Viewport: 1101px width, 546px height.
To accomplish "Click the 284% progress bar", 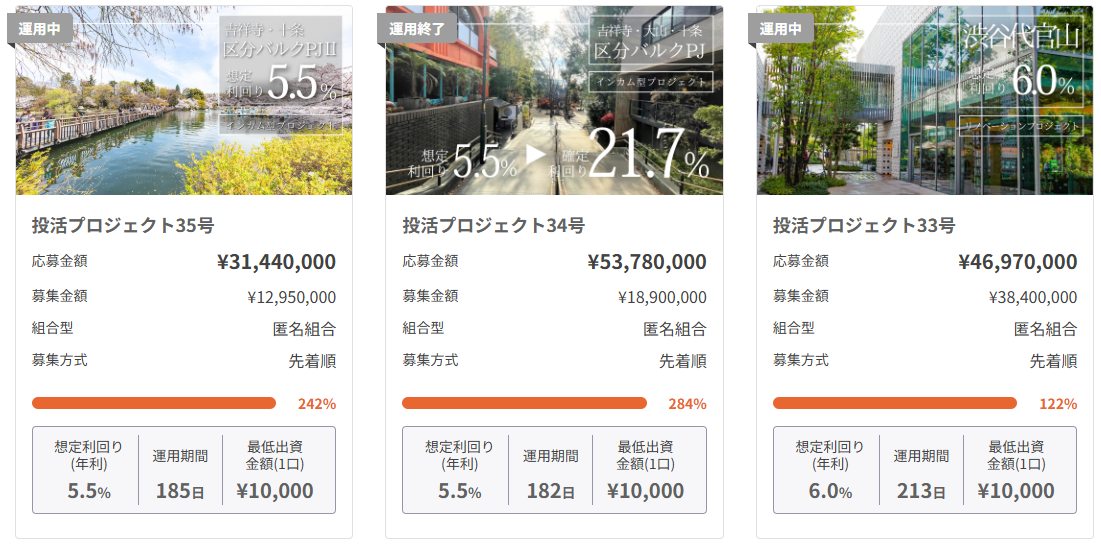I will 524,403.
